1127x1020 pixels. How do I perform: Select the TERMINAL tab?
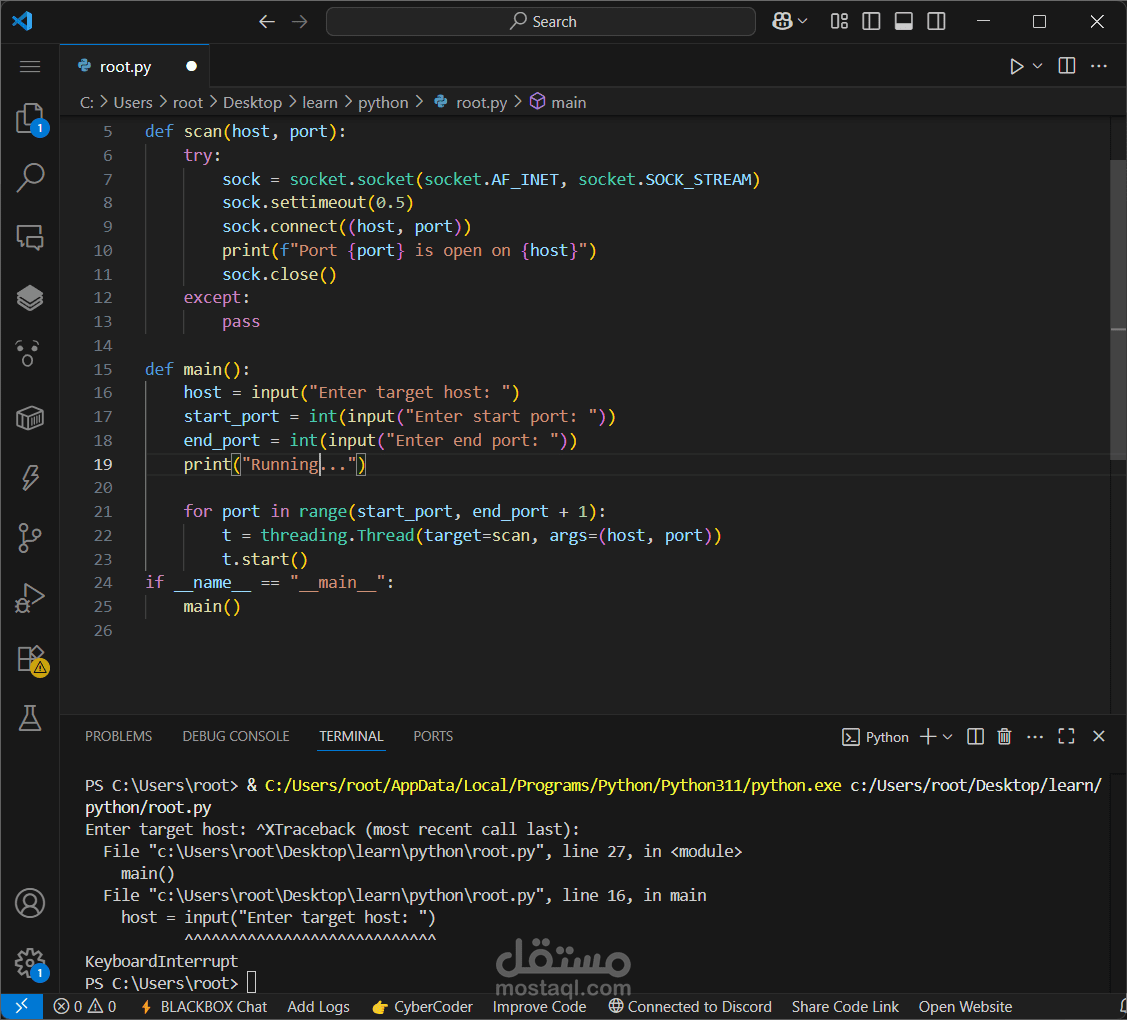click(351, 737)
